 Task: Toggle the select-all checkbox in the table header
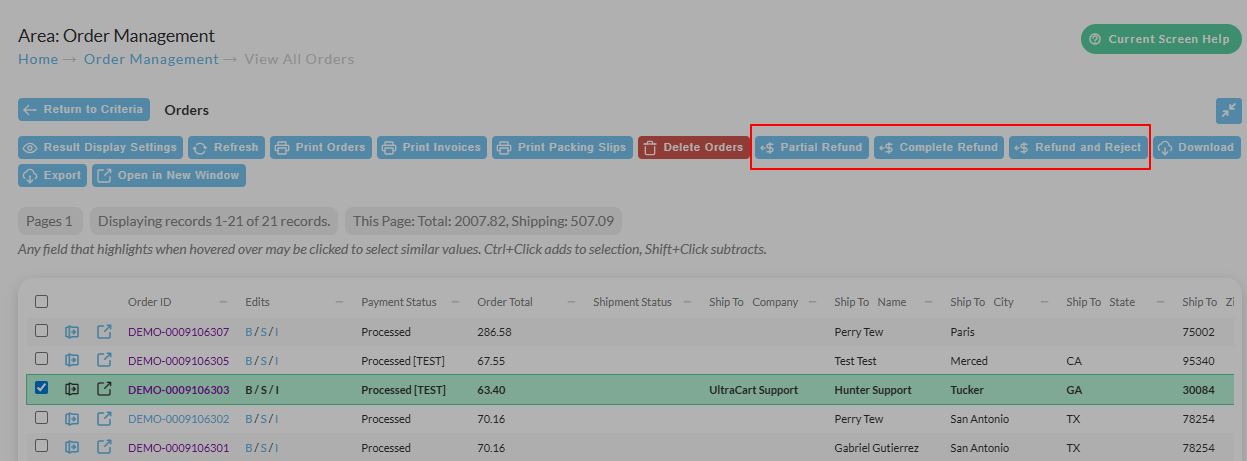tap(41, 301)
